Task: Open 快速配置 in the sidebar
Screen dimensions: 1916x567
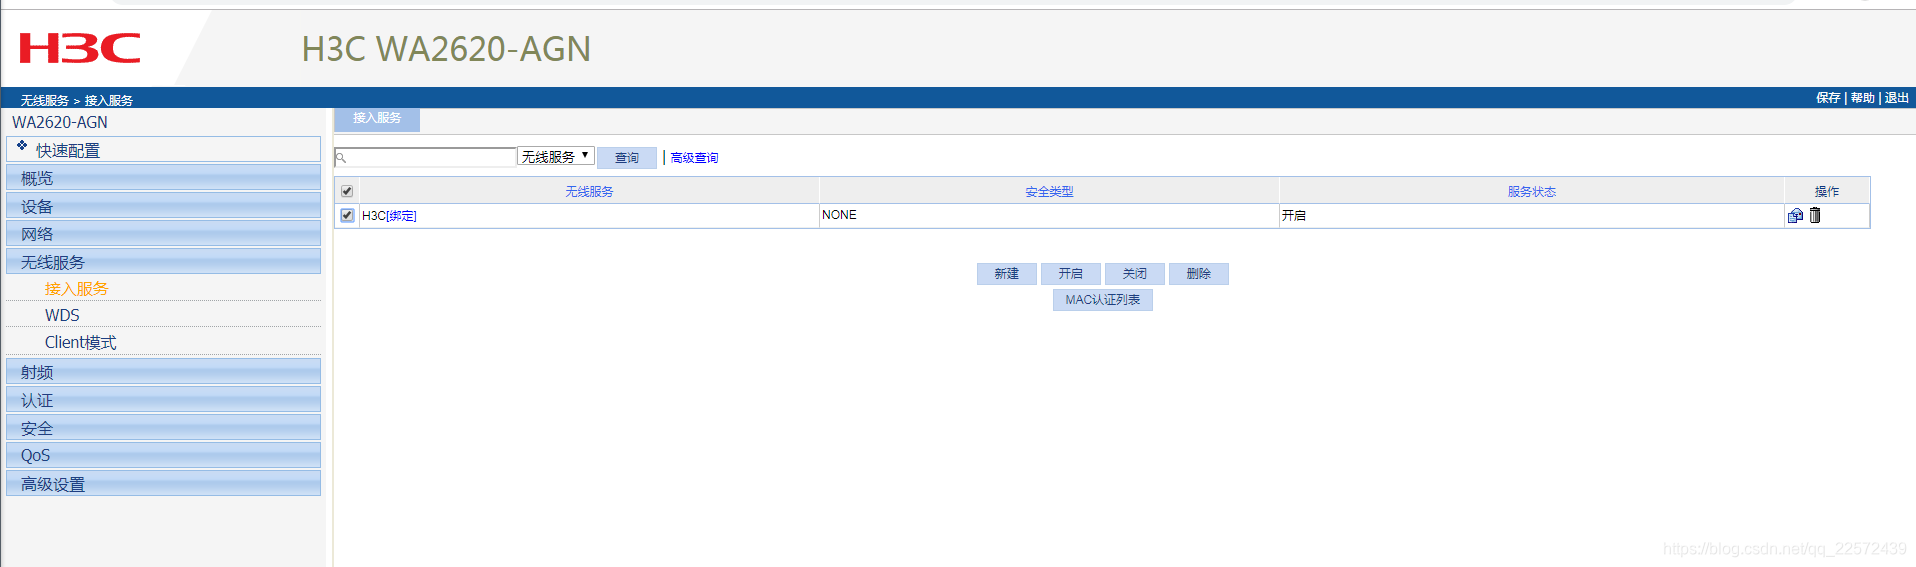Action: pyautogui.click(x=164, y=150)
